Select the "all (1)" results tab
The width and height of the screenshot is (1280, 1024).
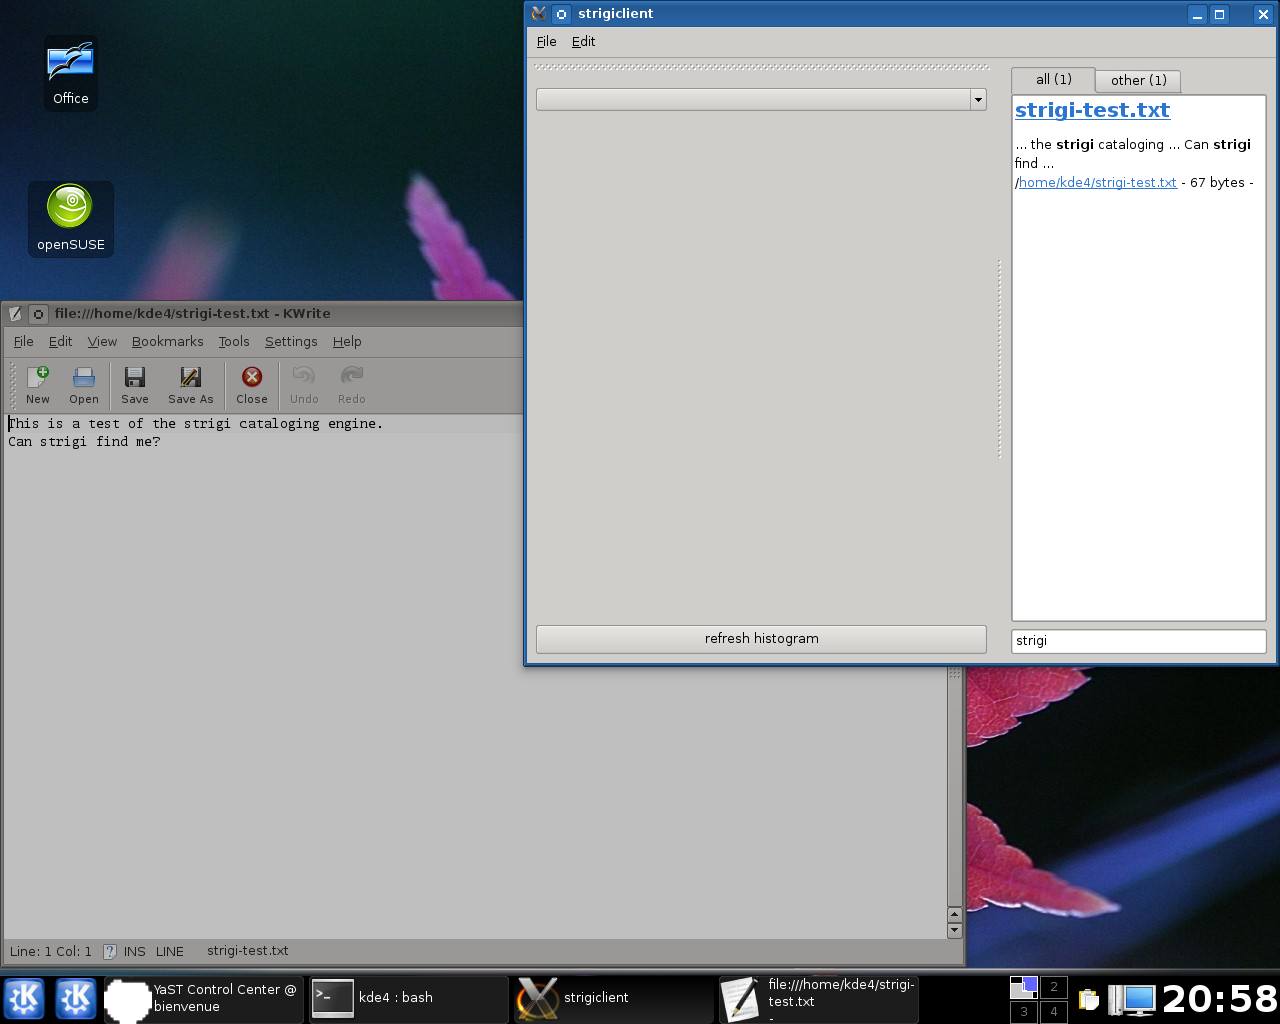tap(1053, 80)
